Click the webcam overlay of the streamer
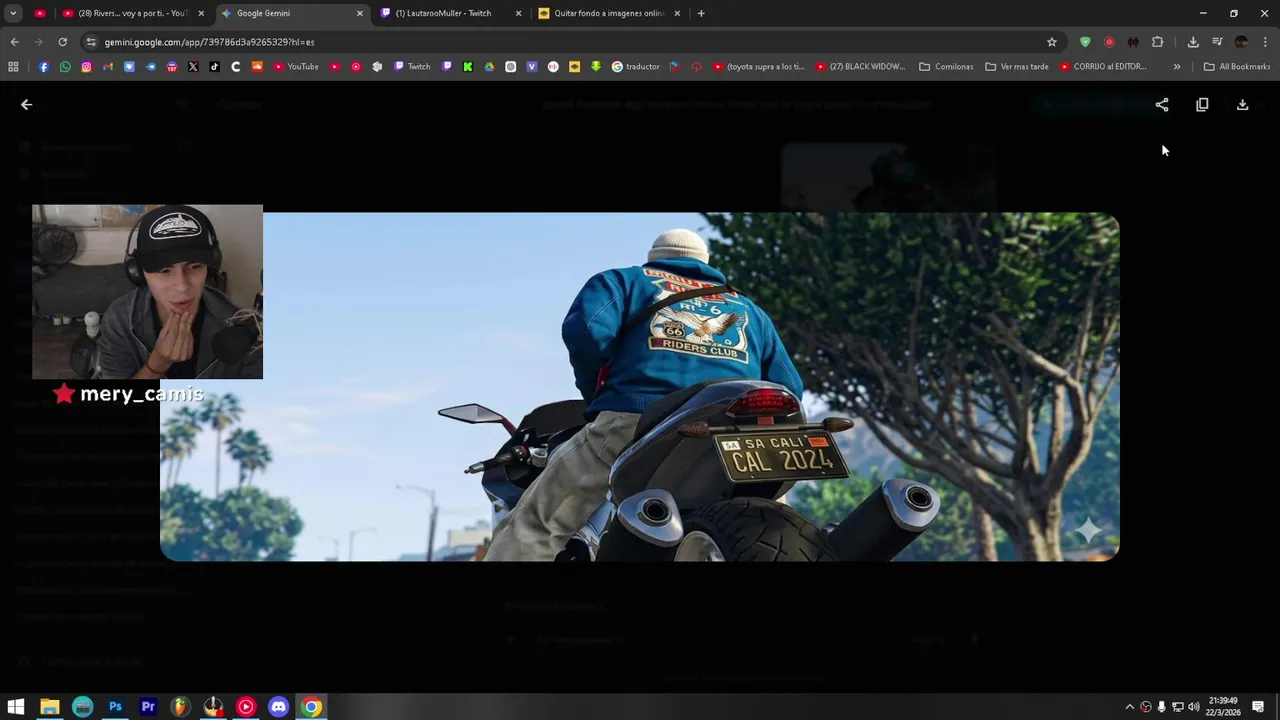1280x720 pixels. point(147,292)
